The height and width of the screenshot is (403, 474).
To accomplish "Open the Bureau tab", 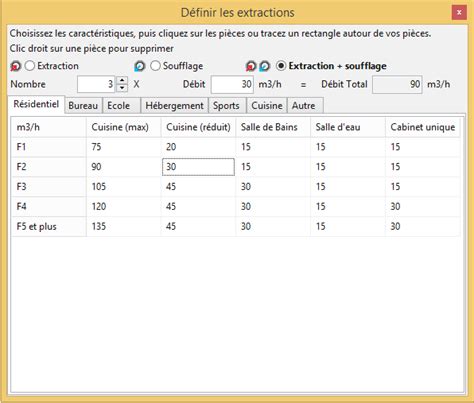I will 83,105.
